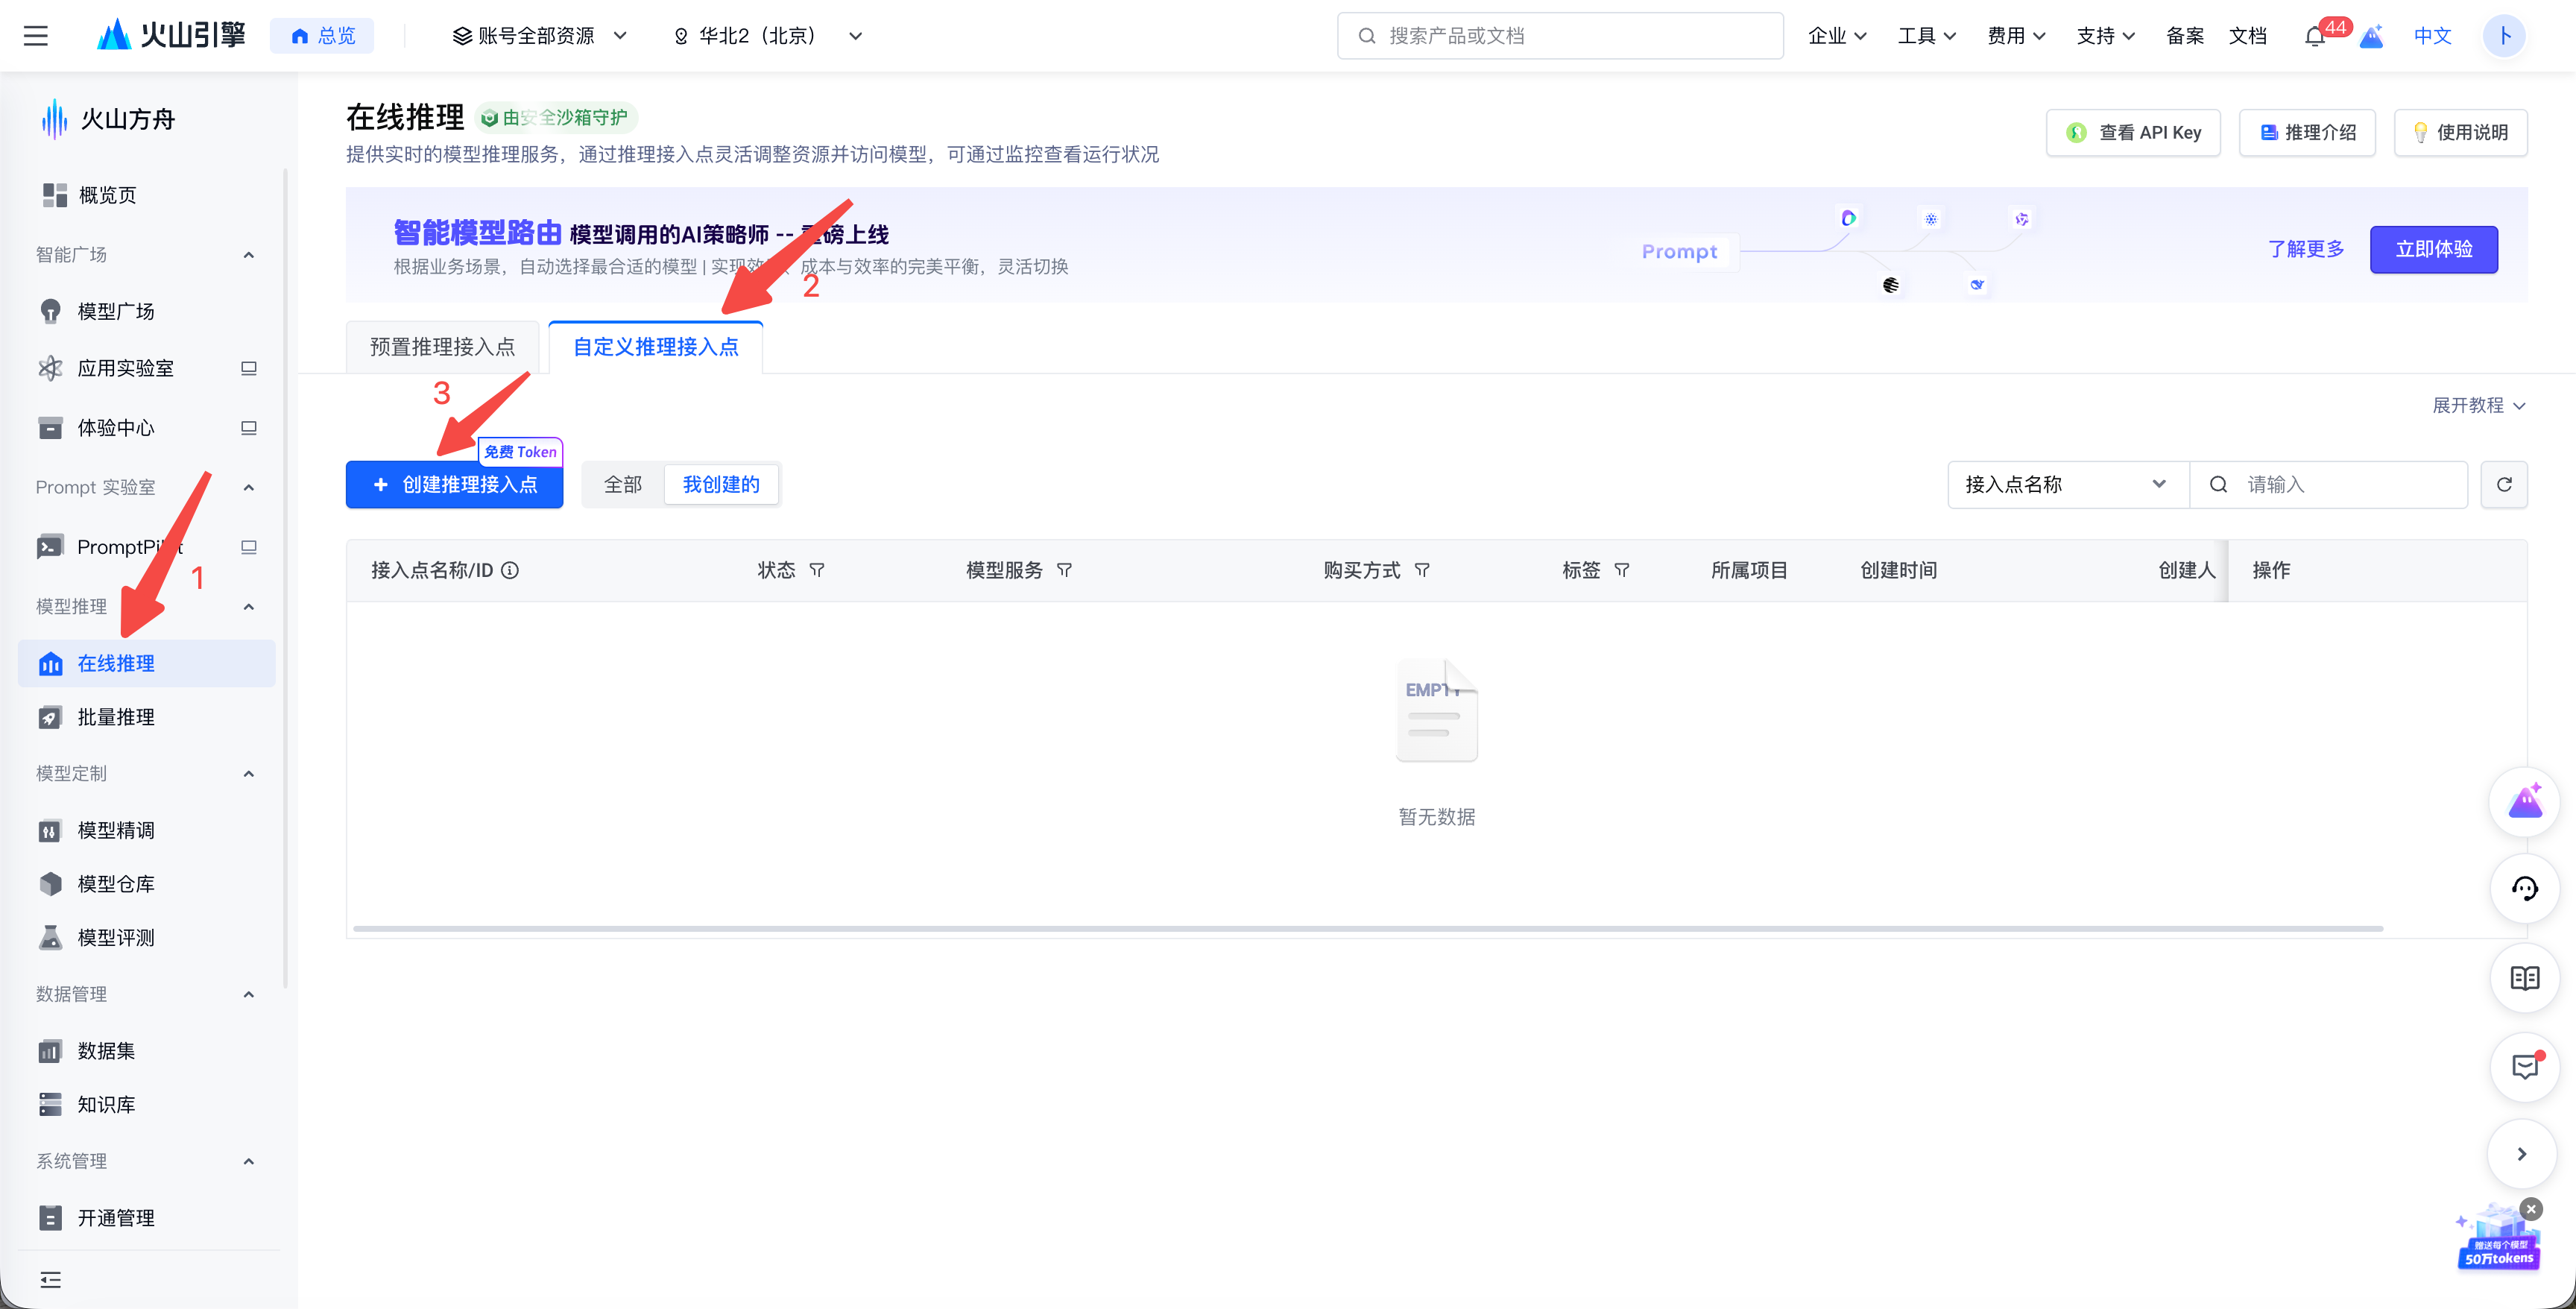Viewport: 2576px width, 1309px height.
Task: Collapse the 模型定制 section
Action: coord(249,773)
